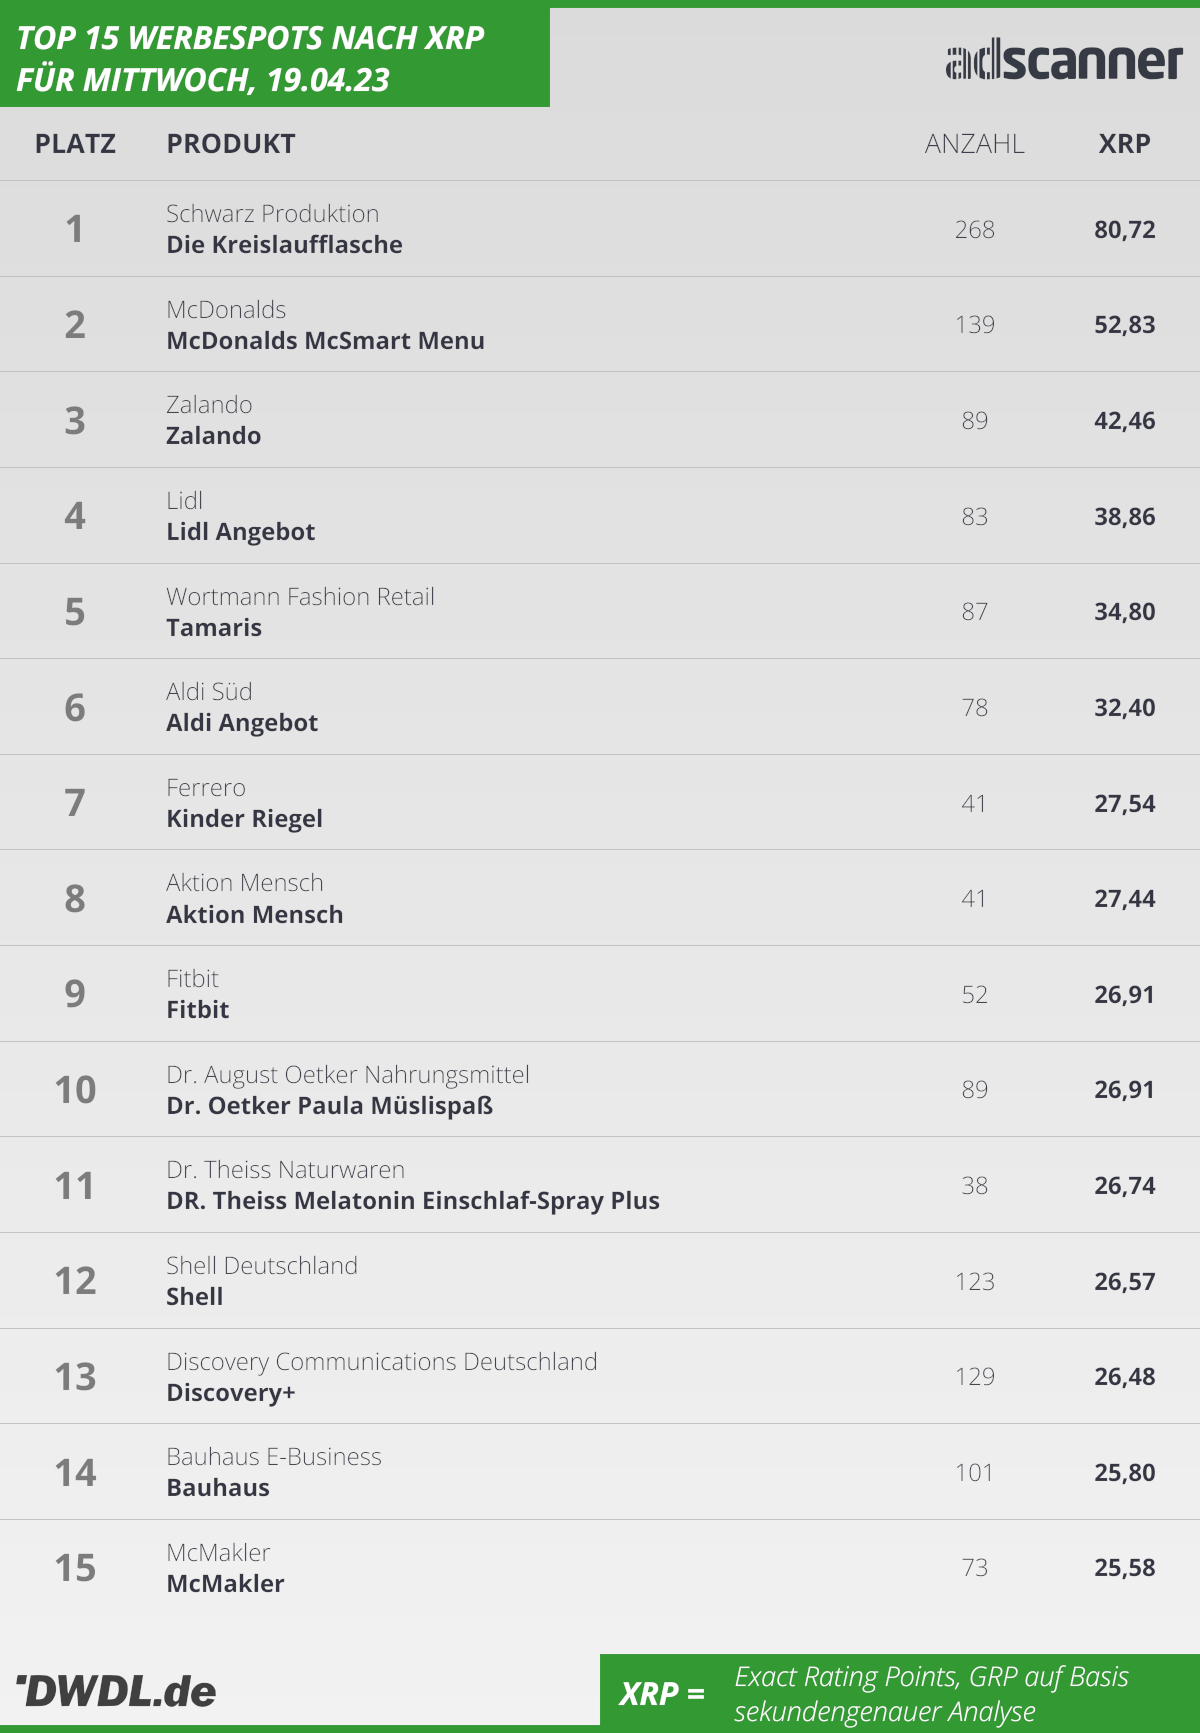Select Kinder Riegel by Ferrero

pyautogui.click(x=244, y=818)
